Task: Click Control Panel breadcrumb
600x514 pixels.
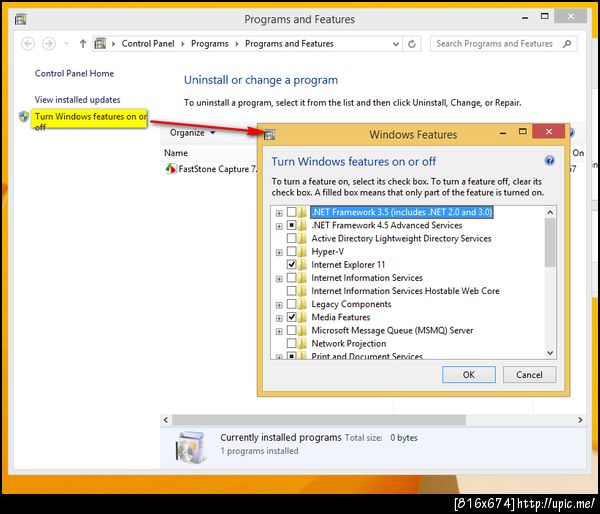Action: 148,44
